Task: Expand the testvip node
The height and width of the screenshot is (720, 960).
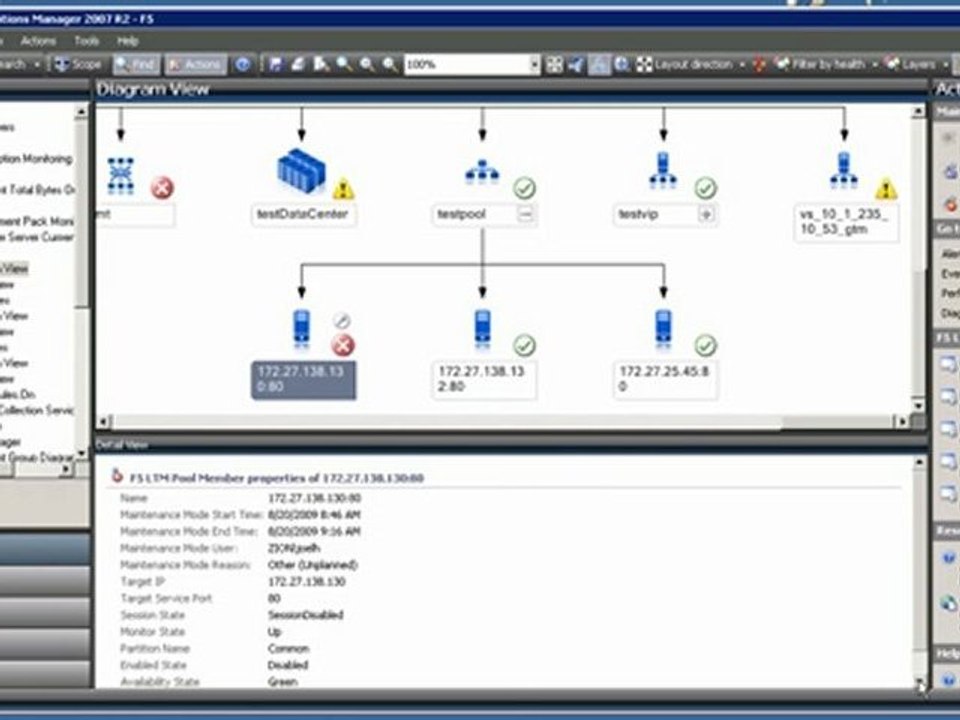Action: (706, 214)
